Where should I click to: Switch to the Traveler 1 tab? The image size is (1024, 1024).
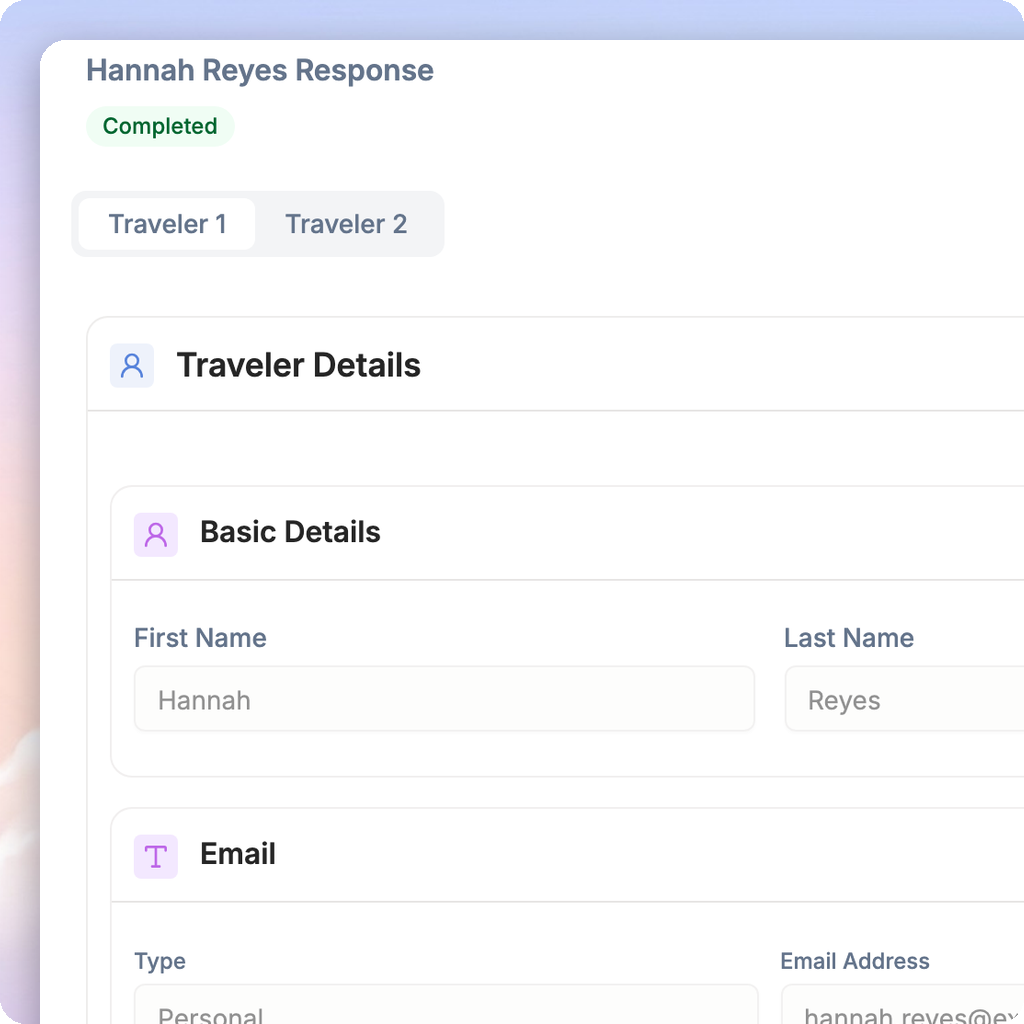point(167,224)
